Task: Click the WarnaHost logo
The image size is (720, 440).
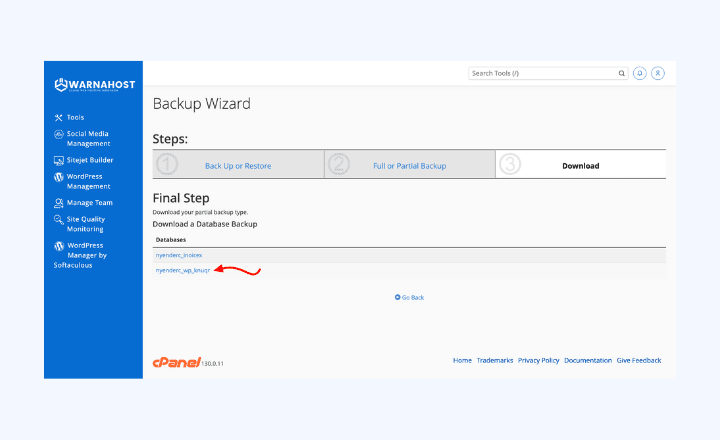Action: pos(94,84)
